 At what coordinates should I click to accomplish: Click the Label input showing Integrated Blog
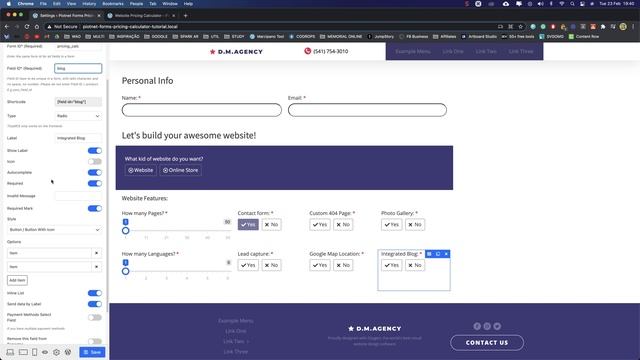pyautogui.click(x=78, y=138)
